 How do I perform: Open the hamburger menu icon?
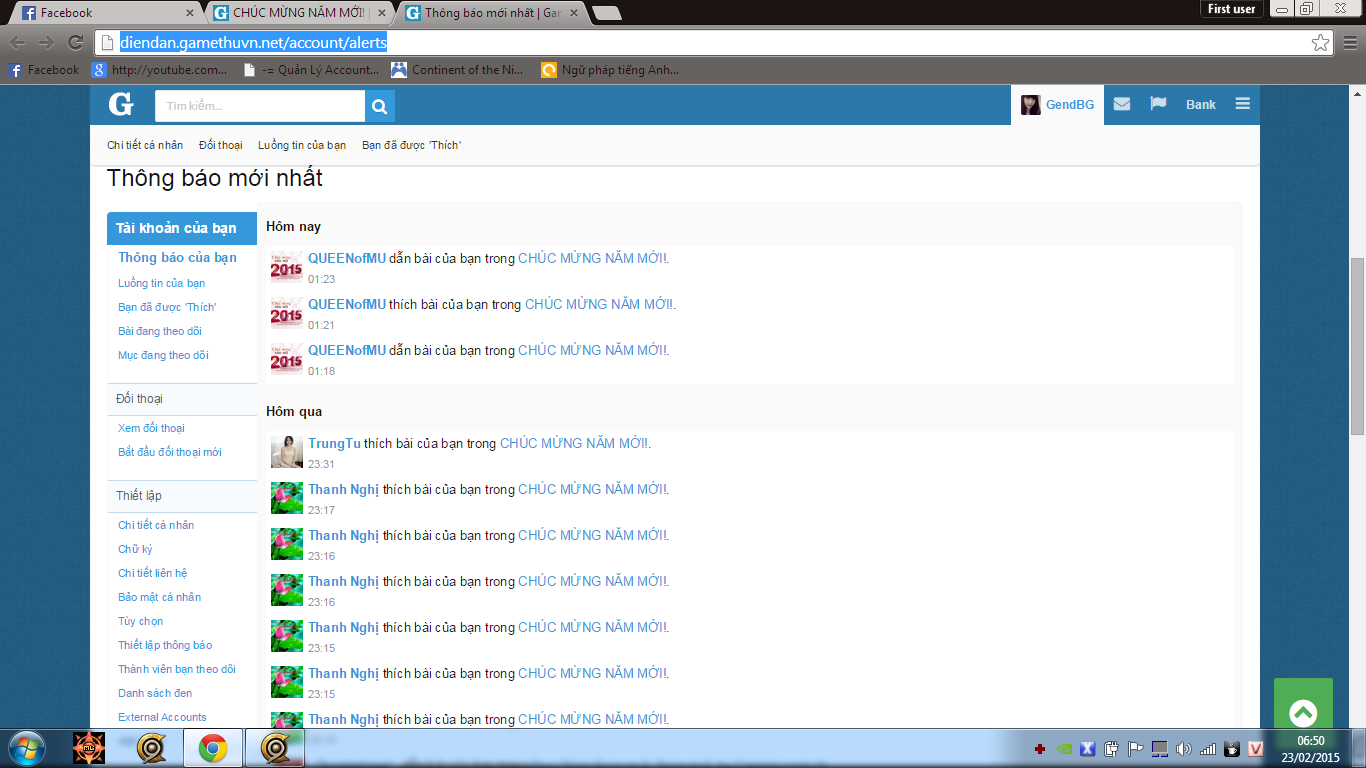coord(1242,104)
